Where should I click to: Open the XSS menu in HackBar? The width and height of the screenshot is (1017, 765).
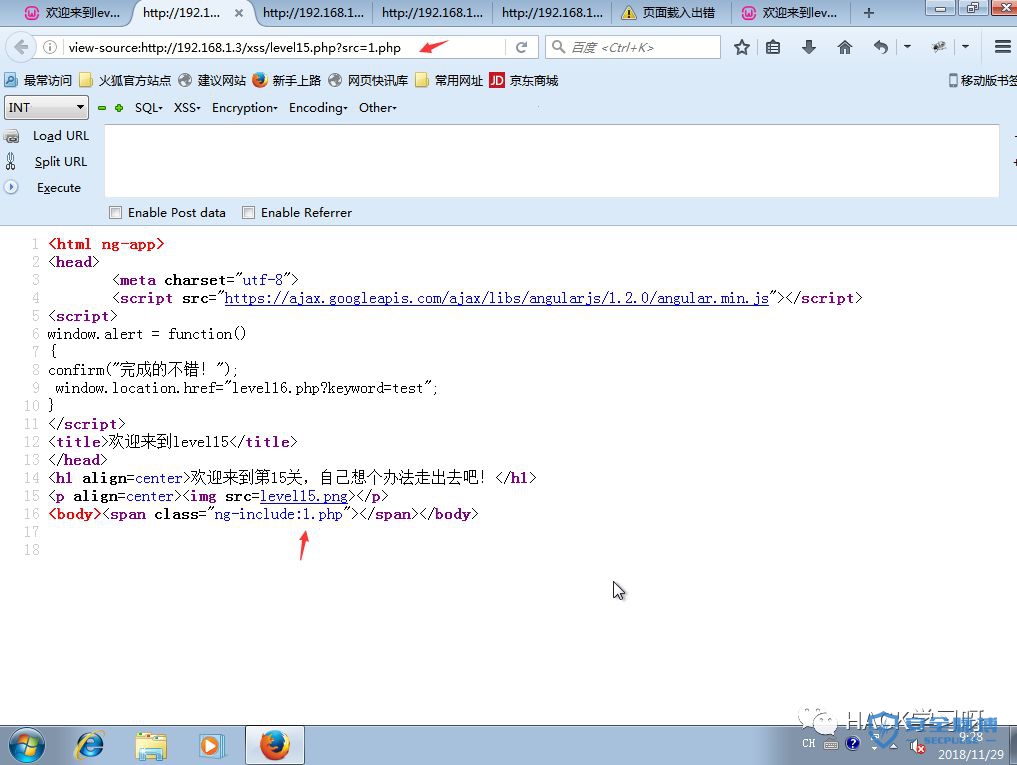[187, 108]
